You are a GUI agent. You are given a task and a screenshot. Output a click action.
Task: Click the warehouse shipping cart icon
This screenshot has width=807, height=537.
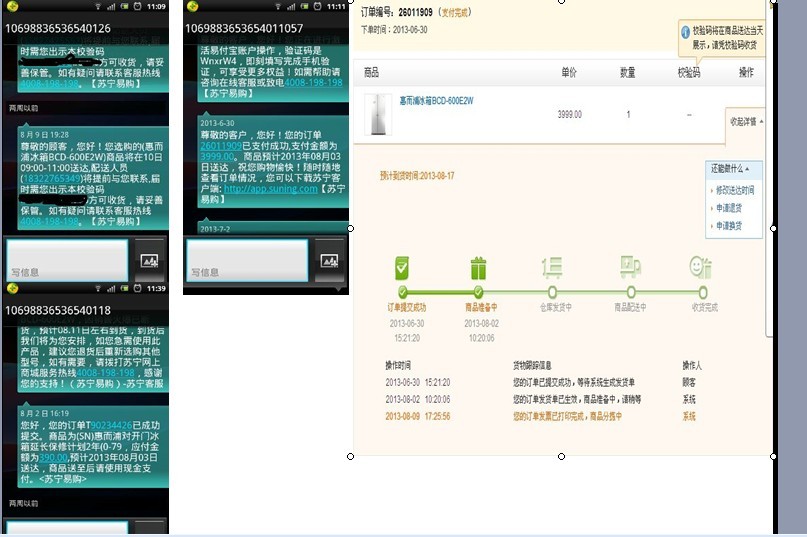tap(552, 267)
